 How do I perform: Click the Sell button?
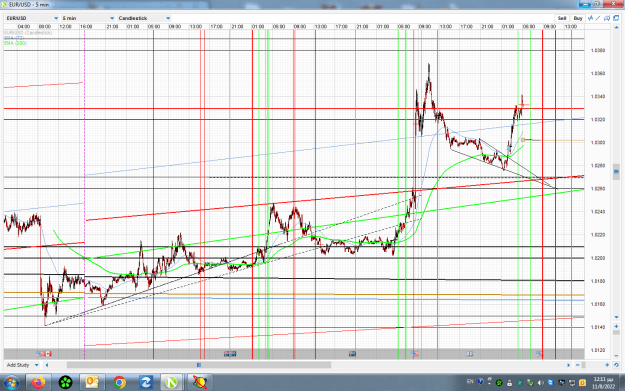point(562,18)
